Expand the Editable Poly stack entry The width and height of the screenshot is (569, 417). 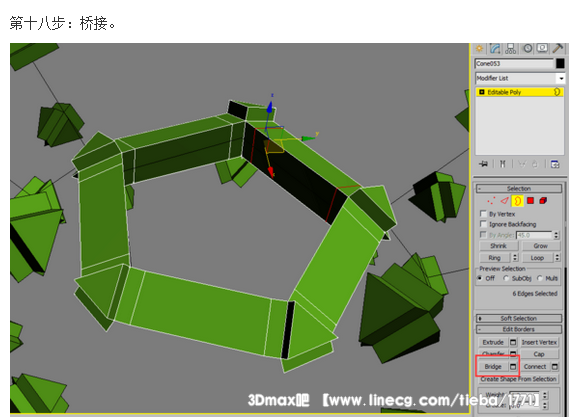(x=482, y=92)
